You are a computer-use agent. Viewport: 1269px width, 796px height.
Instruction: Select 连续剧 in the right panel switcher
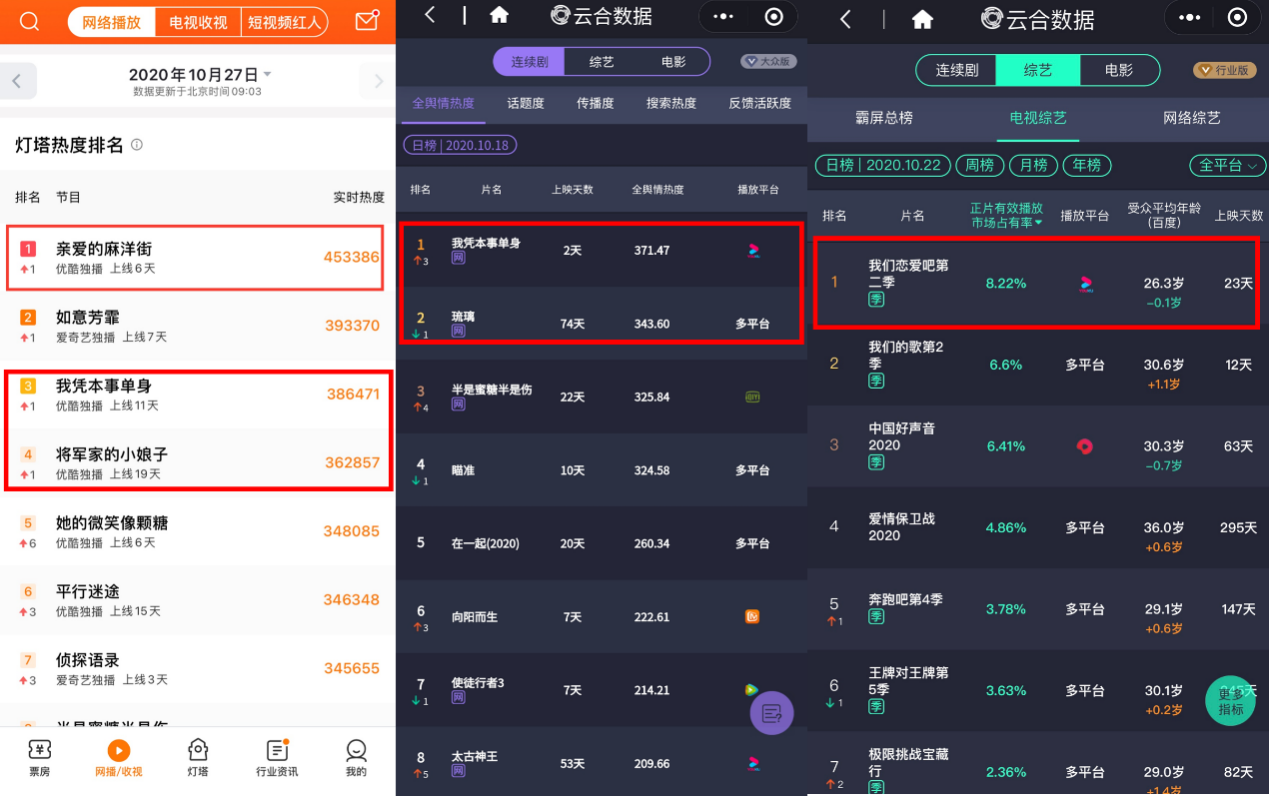point(957,70)
